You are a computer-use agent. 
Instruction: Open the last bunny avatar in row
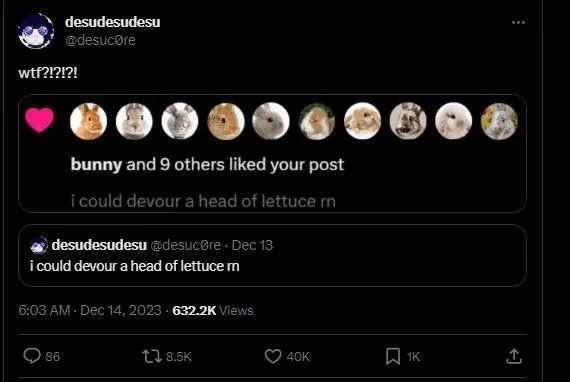499,121
